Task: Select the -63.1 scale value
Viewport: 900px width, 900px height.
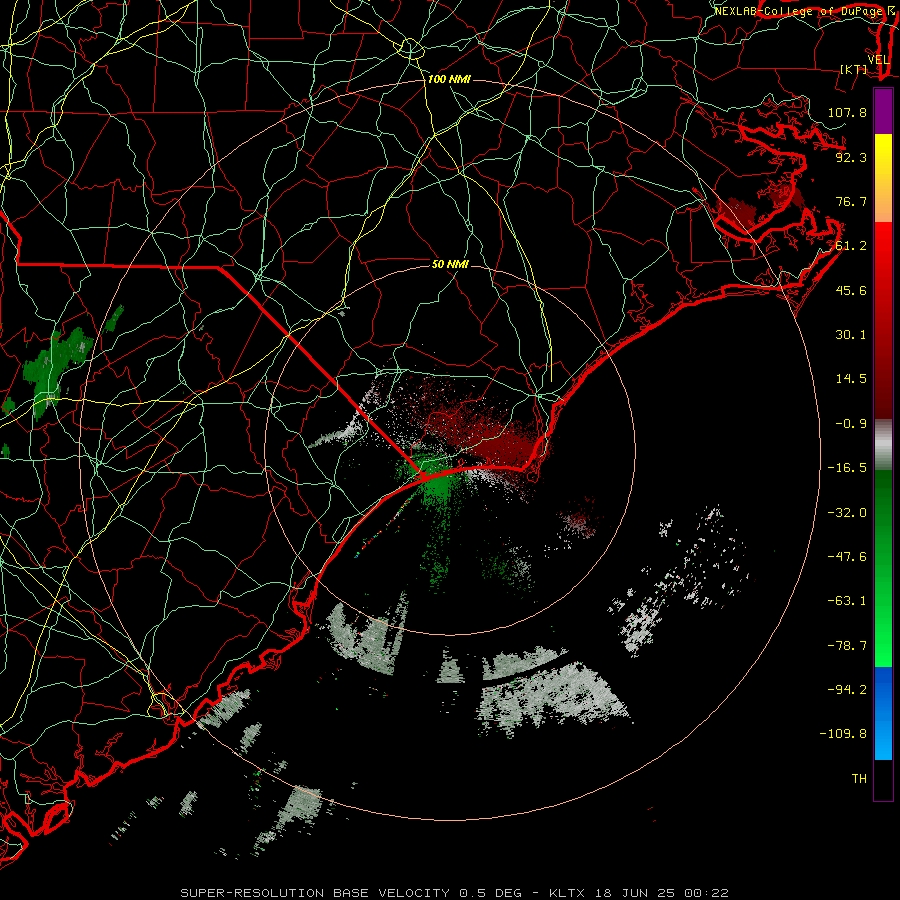Action: pyautogui.click(x=847, y=601)
